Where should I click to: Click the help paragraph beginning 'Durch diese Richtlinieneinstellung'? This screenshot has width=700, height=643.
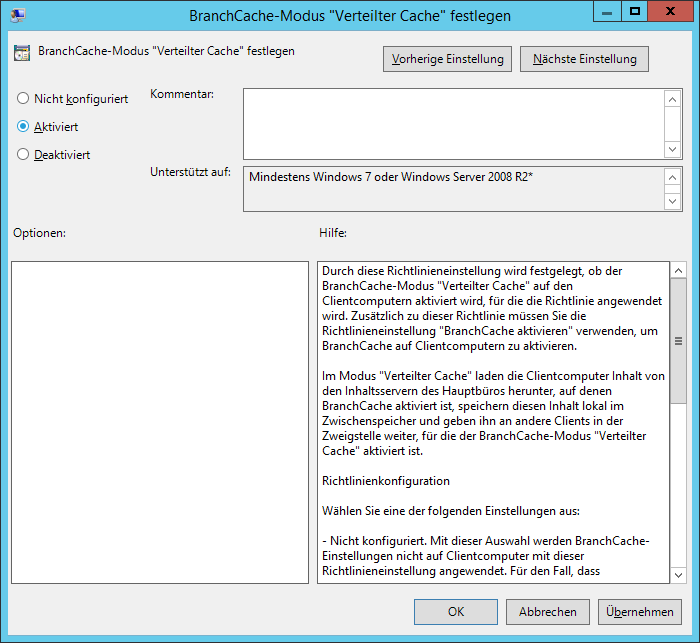coord(492,309)
